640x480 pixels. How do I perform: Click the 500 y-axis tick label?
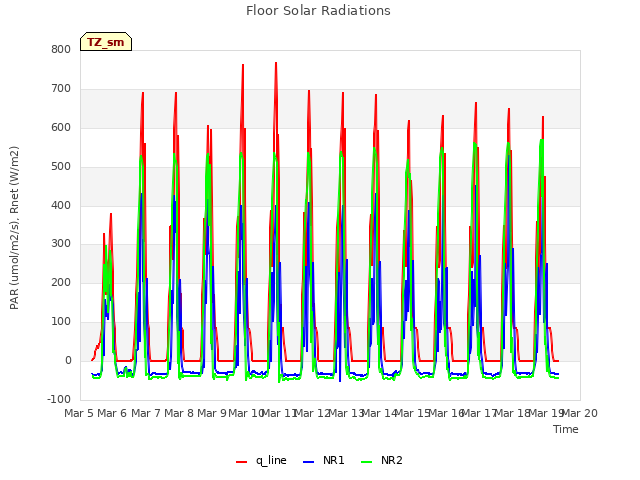click(x=61, y=166)
